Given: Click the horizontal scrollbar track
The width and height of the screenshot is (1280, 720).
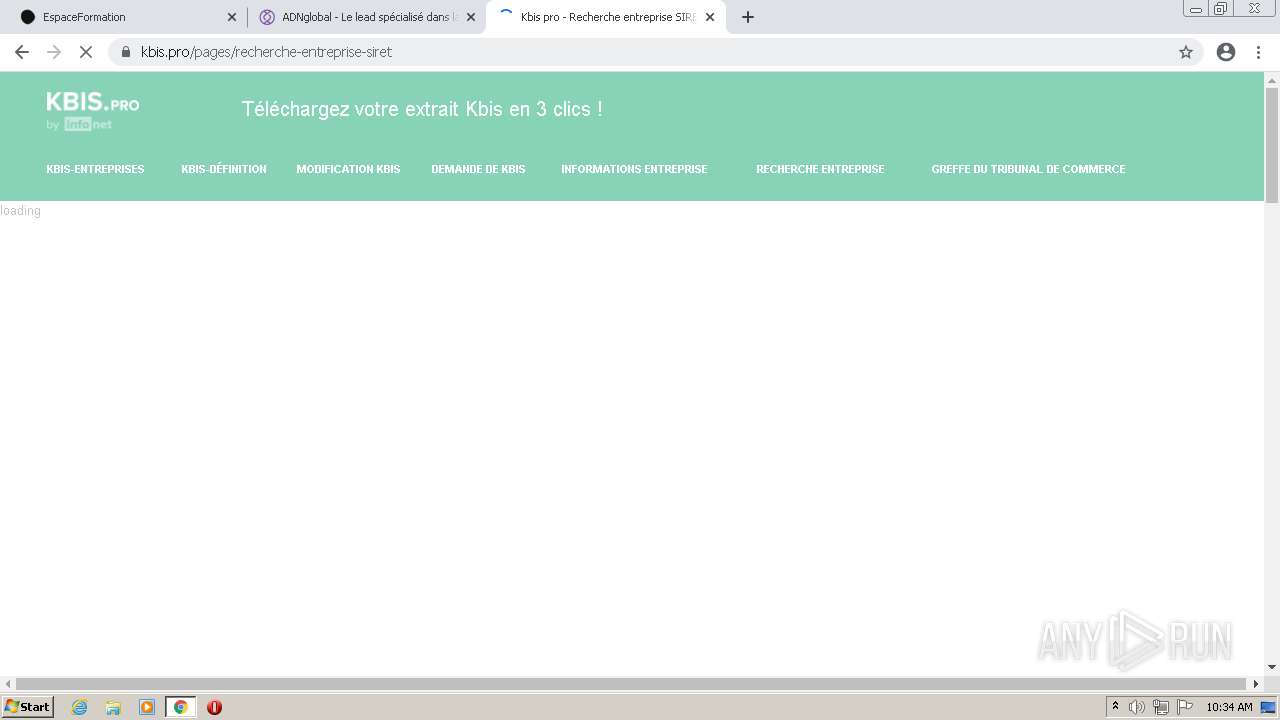Looking at the screenshot, I should pos(632,684).
